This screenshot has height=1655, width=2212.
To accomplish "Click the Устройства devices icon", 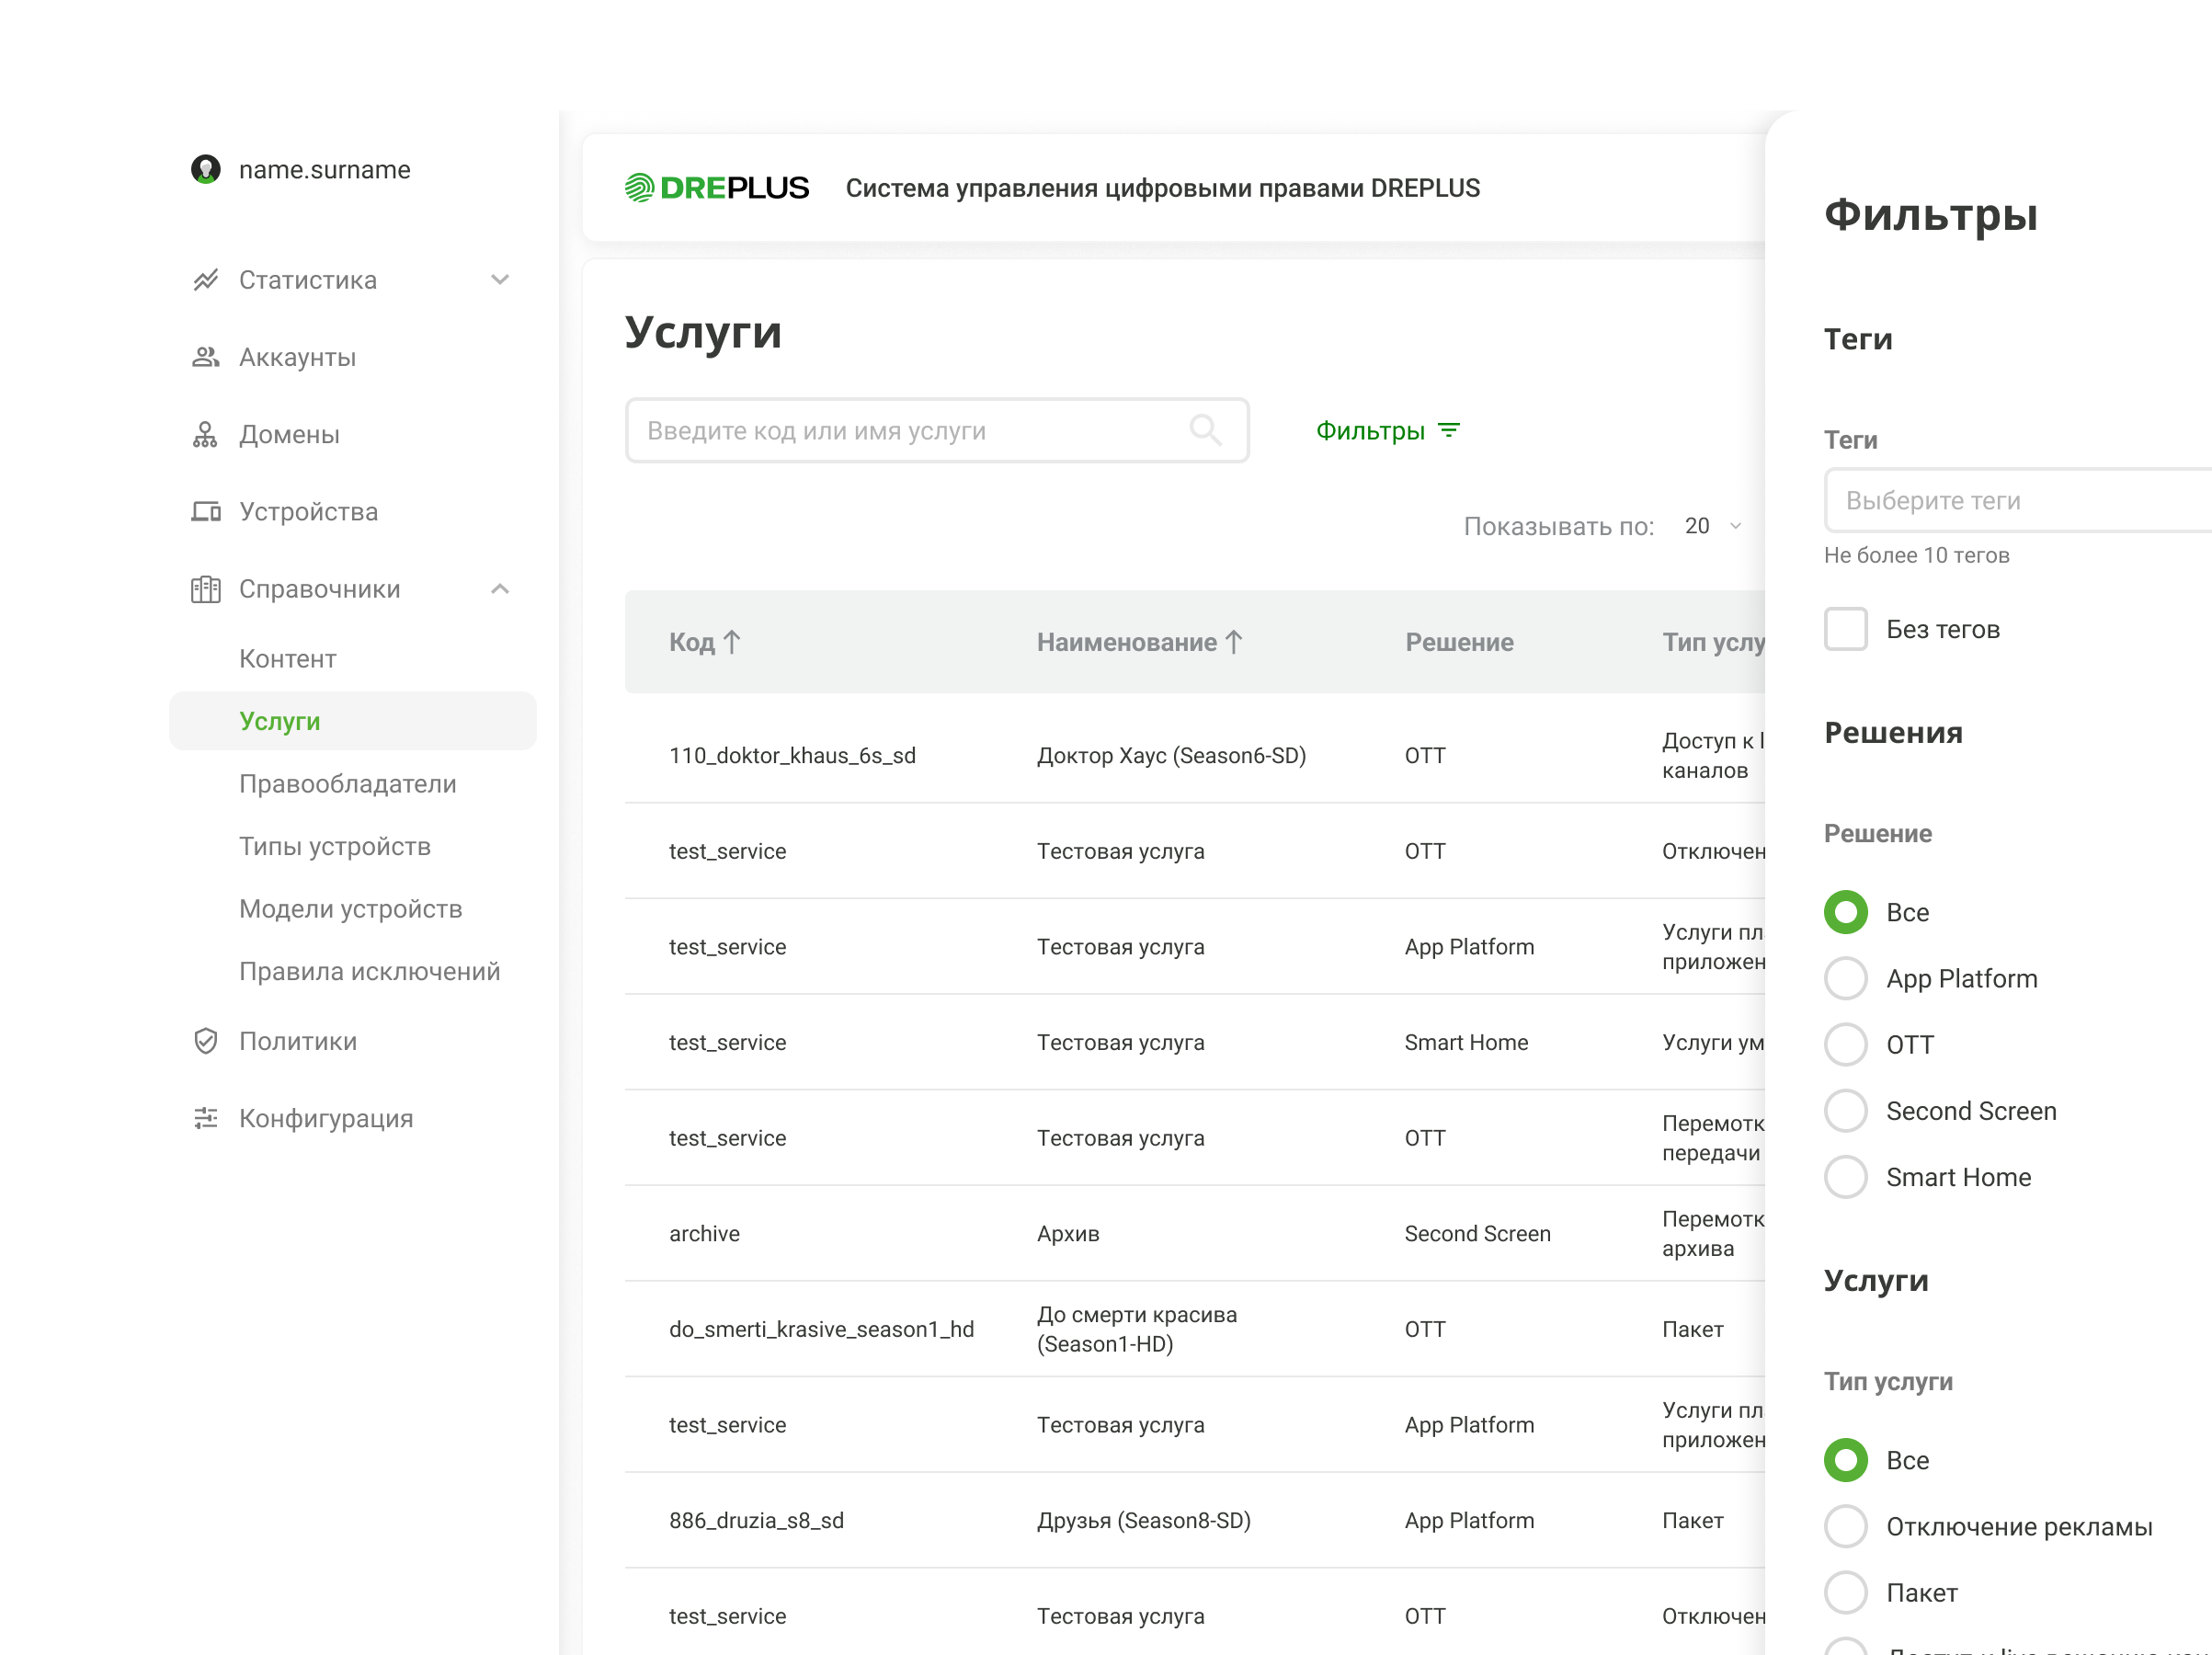I will [206, 512].
